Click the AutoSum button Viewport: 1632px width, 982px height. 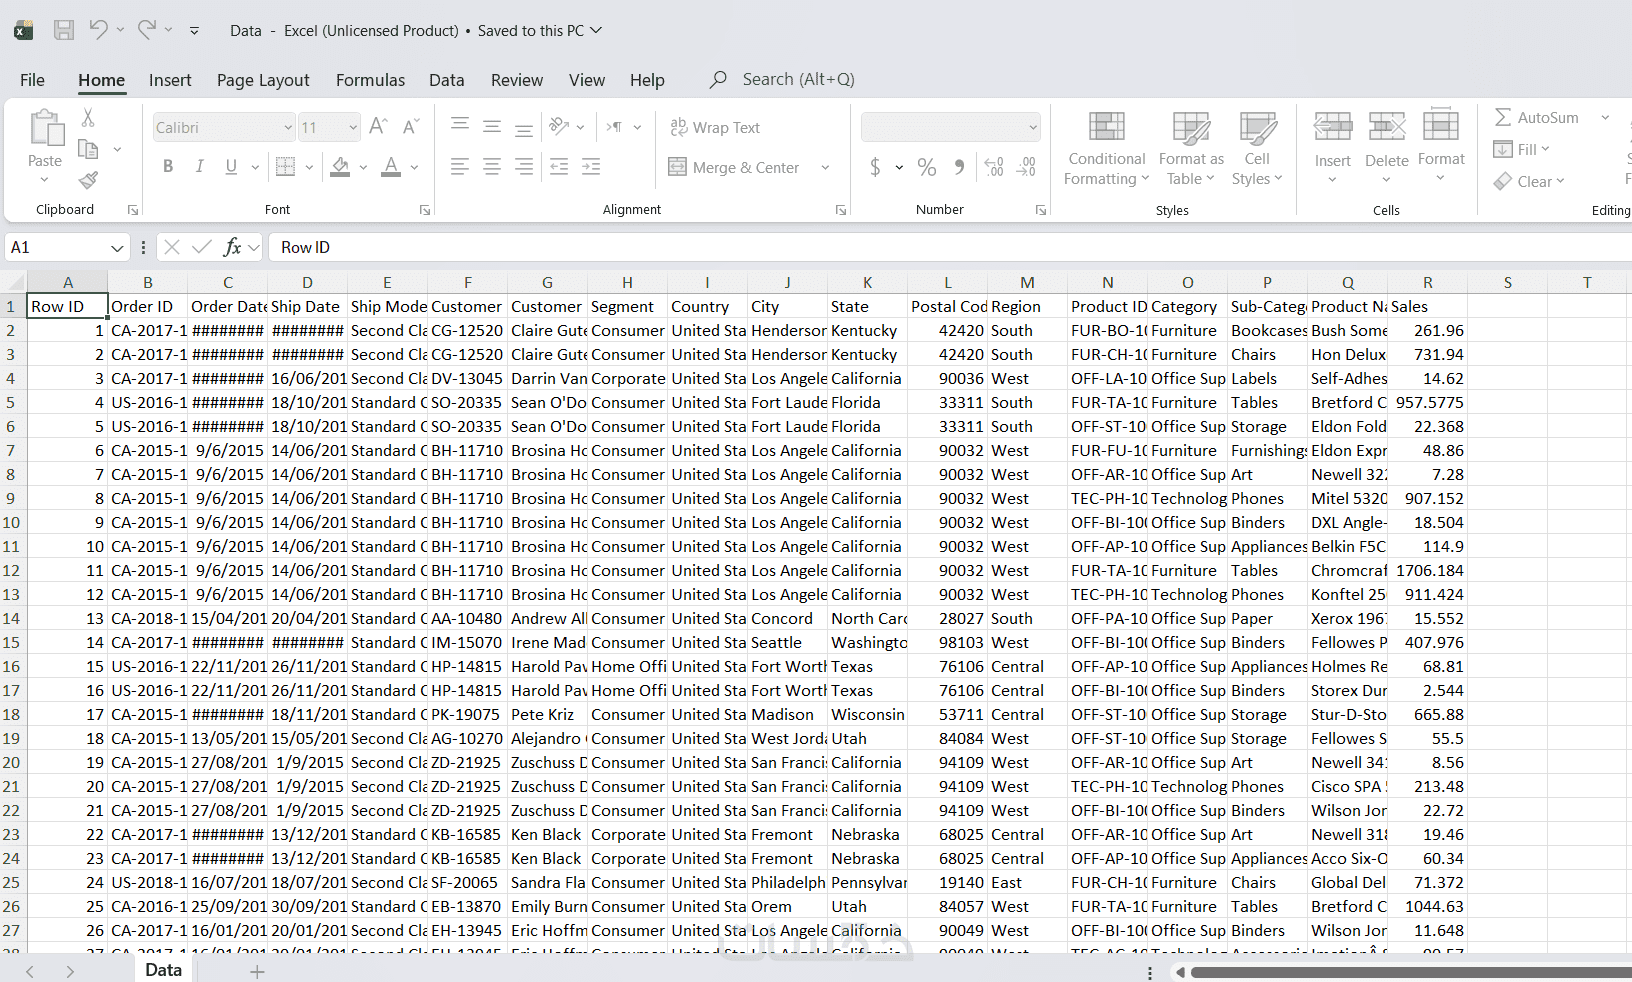click(x=1537, y=118)
